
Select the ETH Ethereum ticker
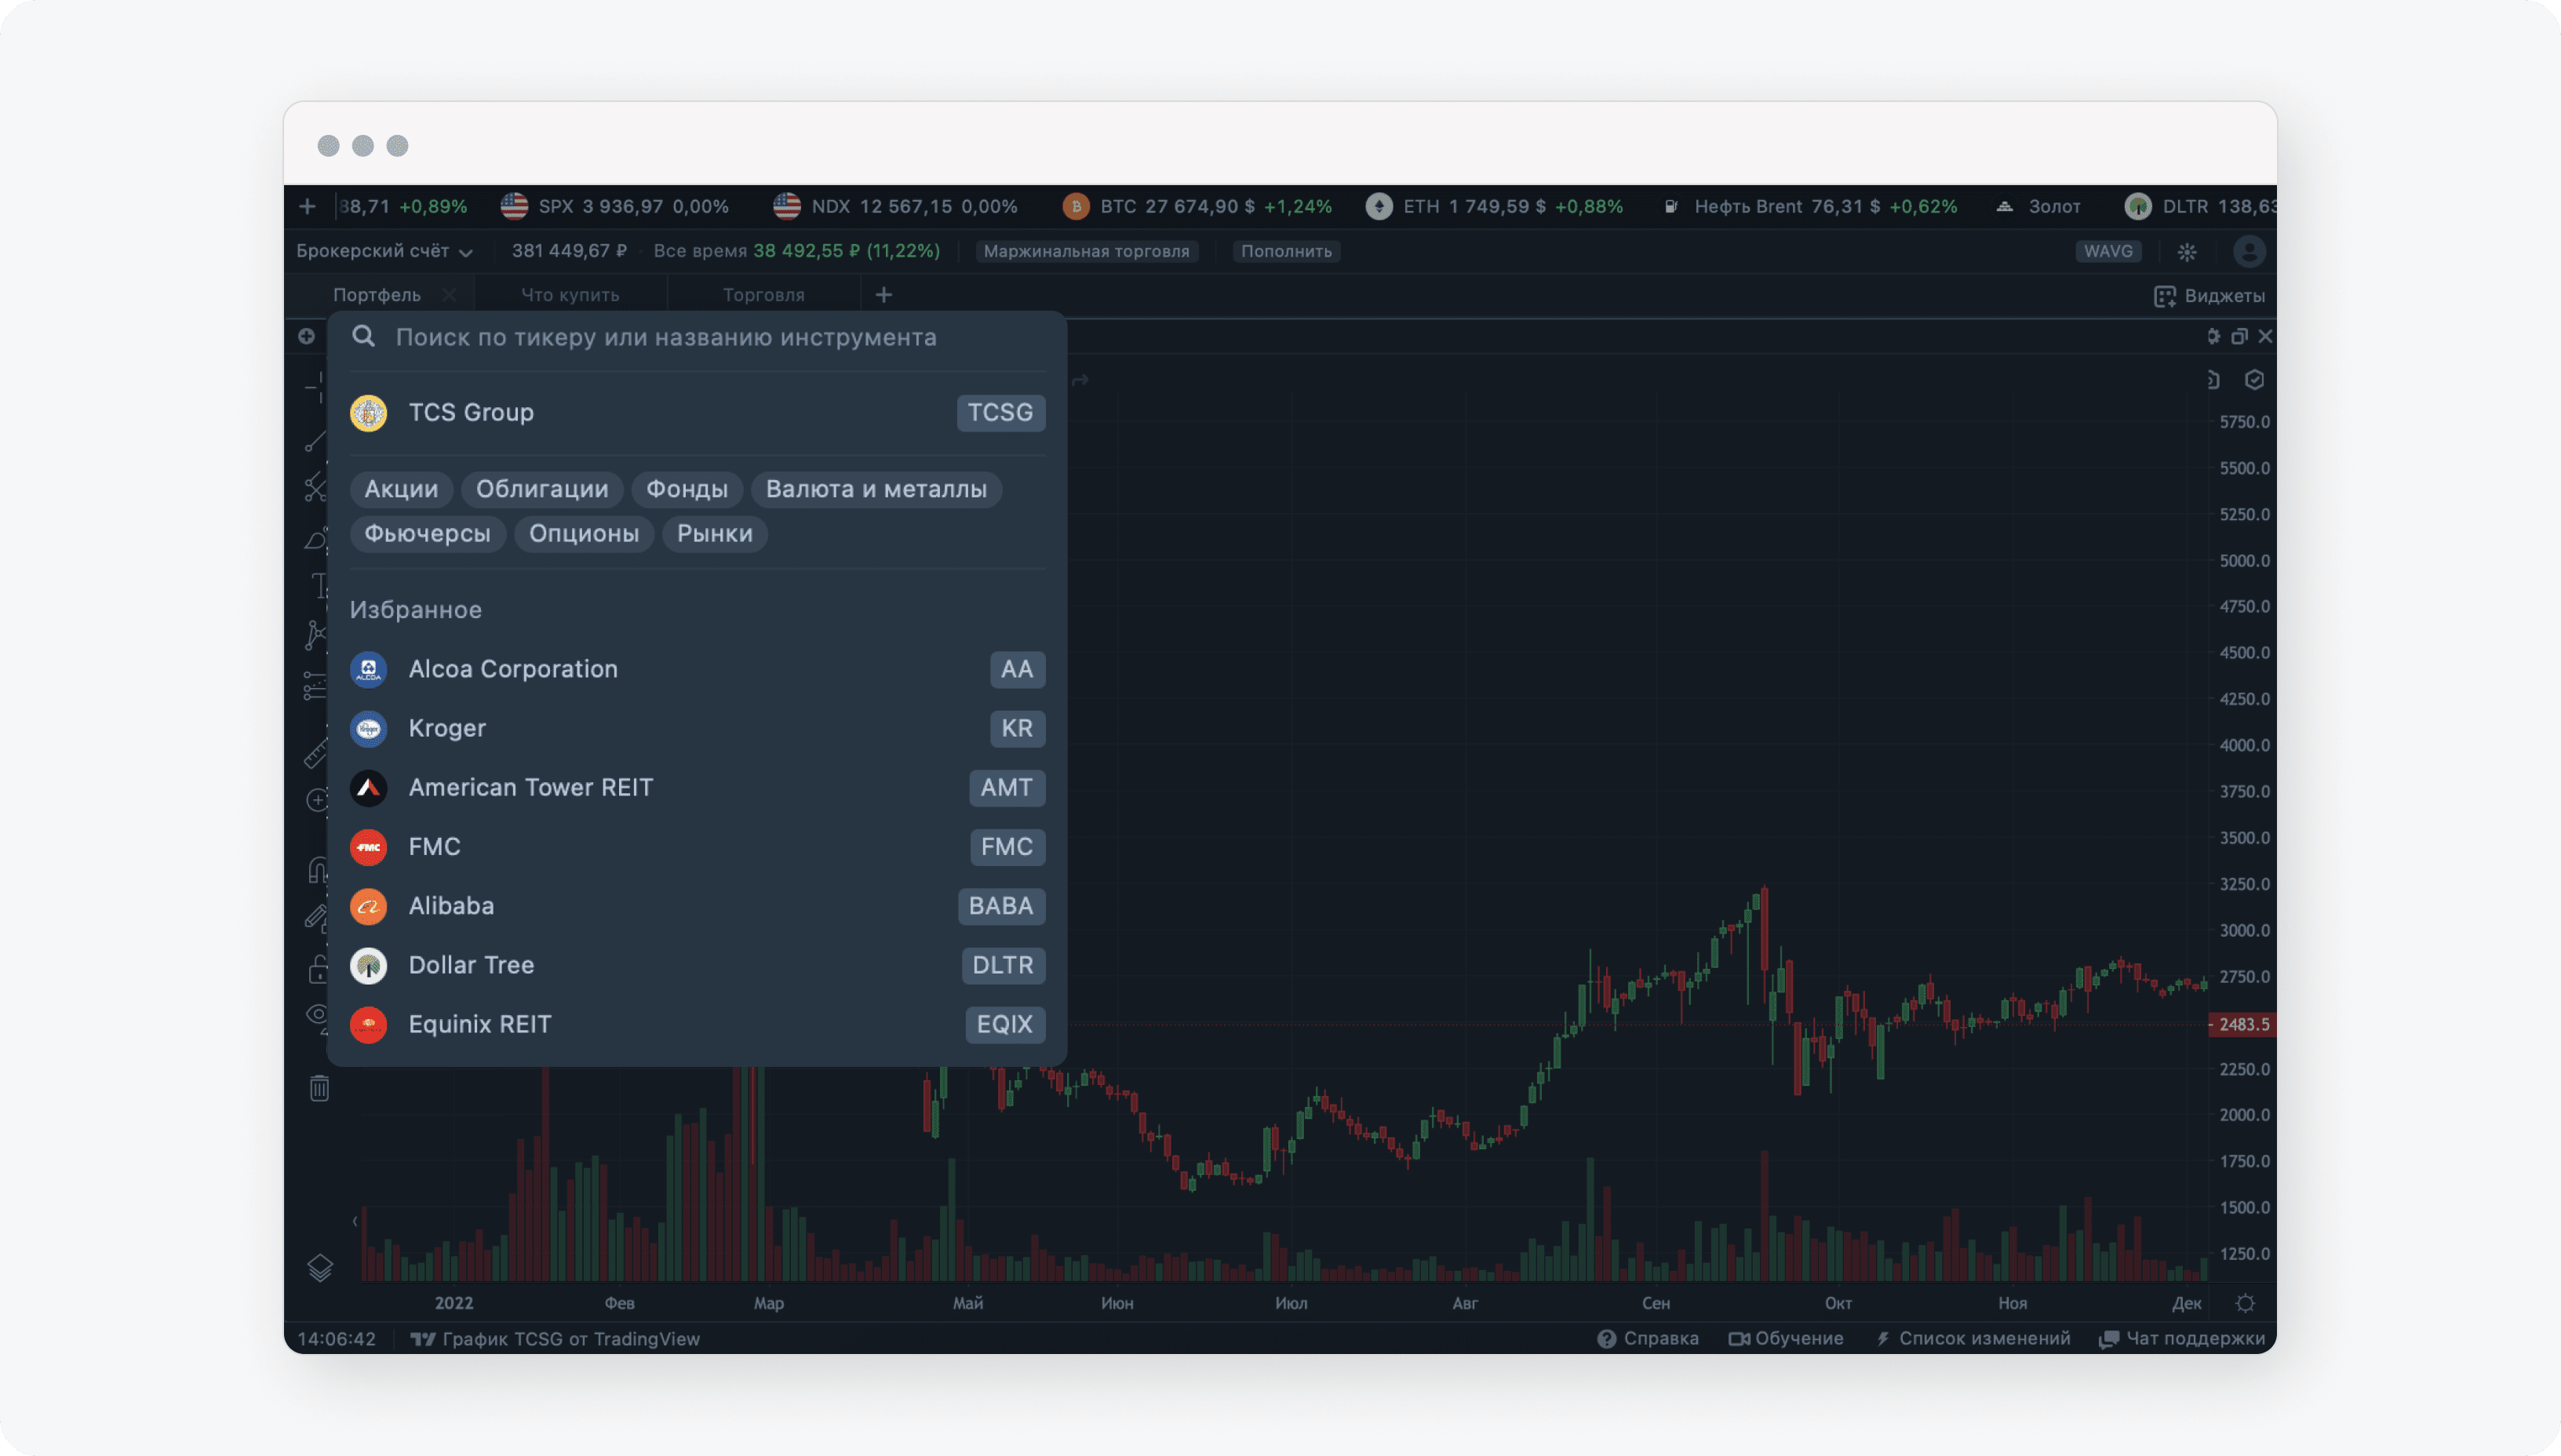pos(1494,206)
